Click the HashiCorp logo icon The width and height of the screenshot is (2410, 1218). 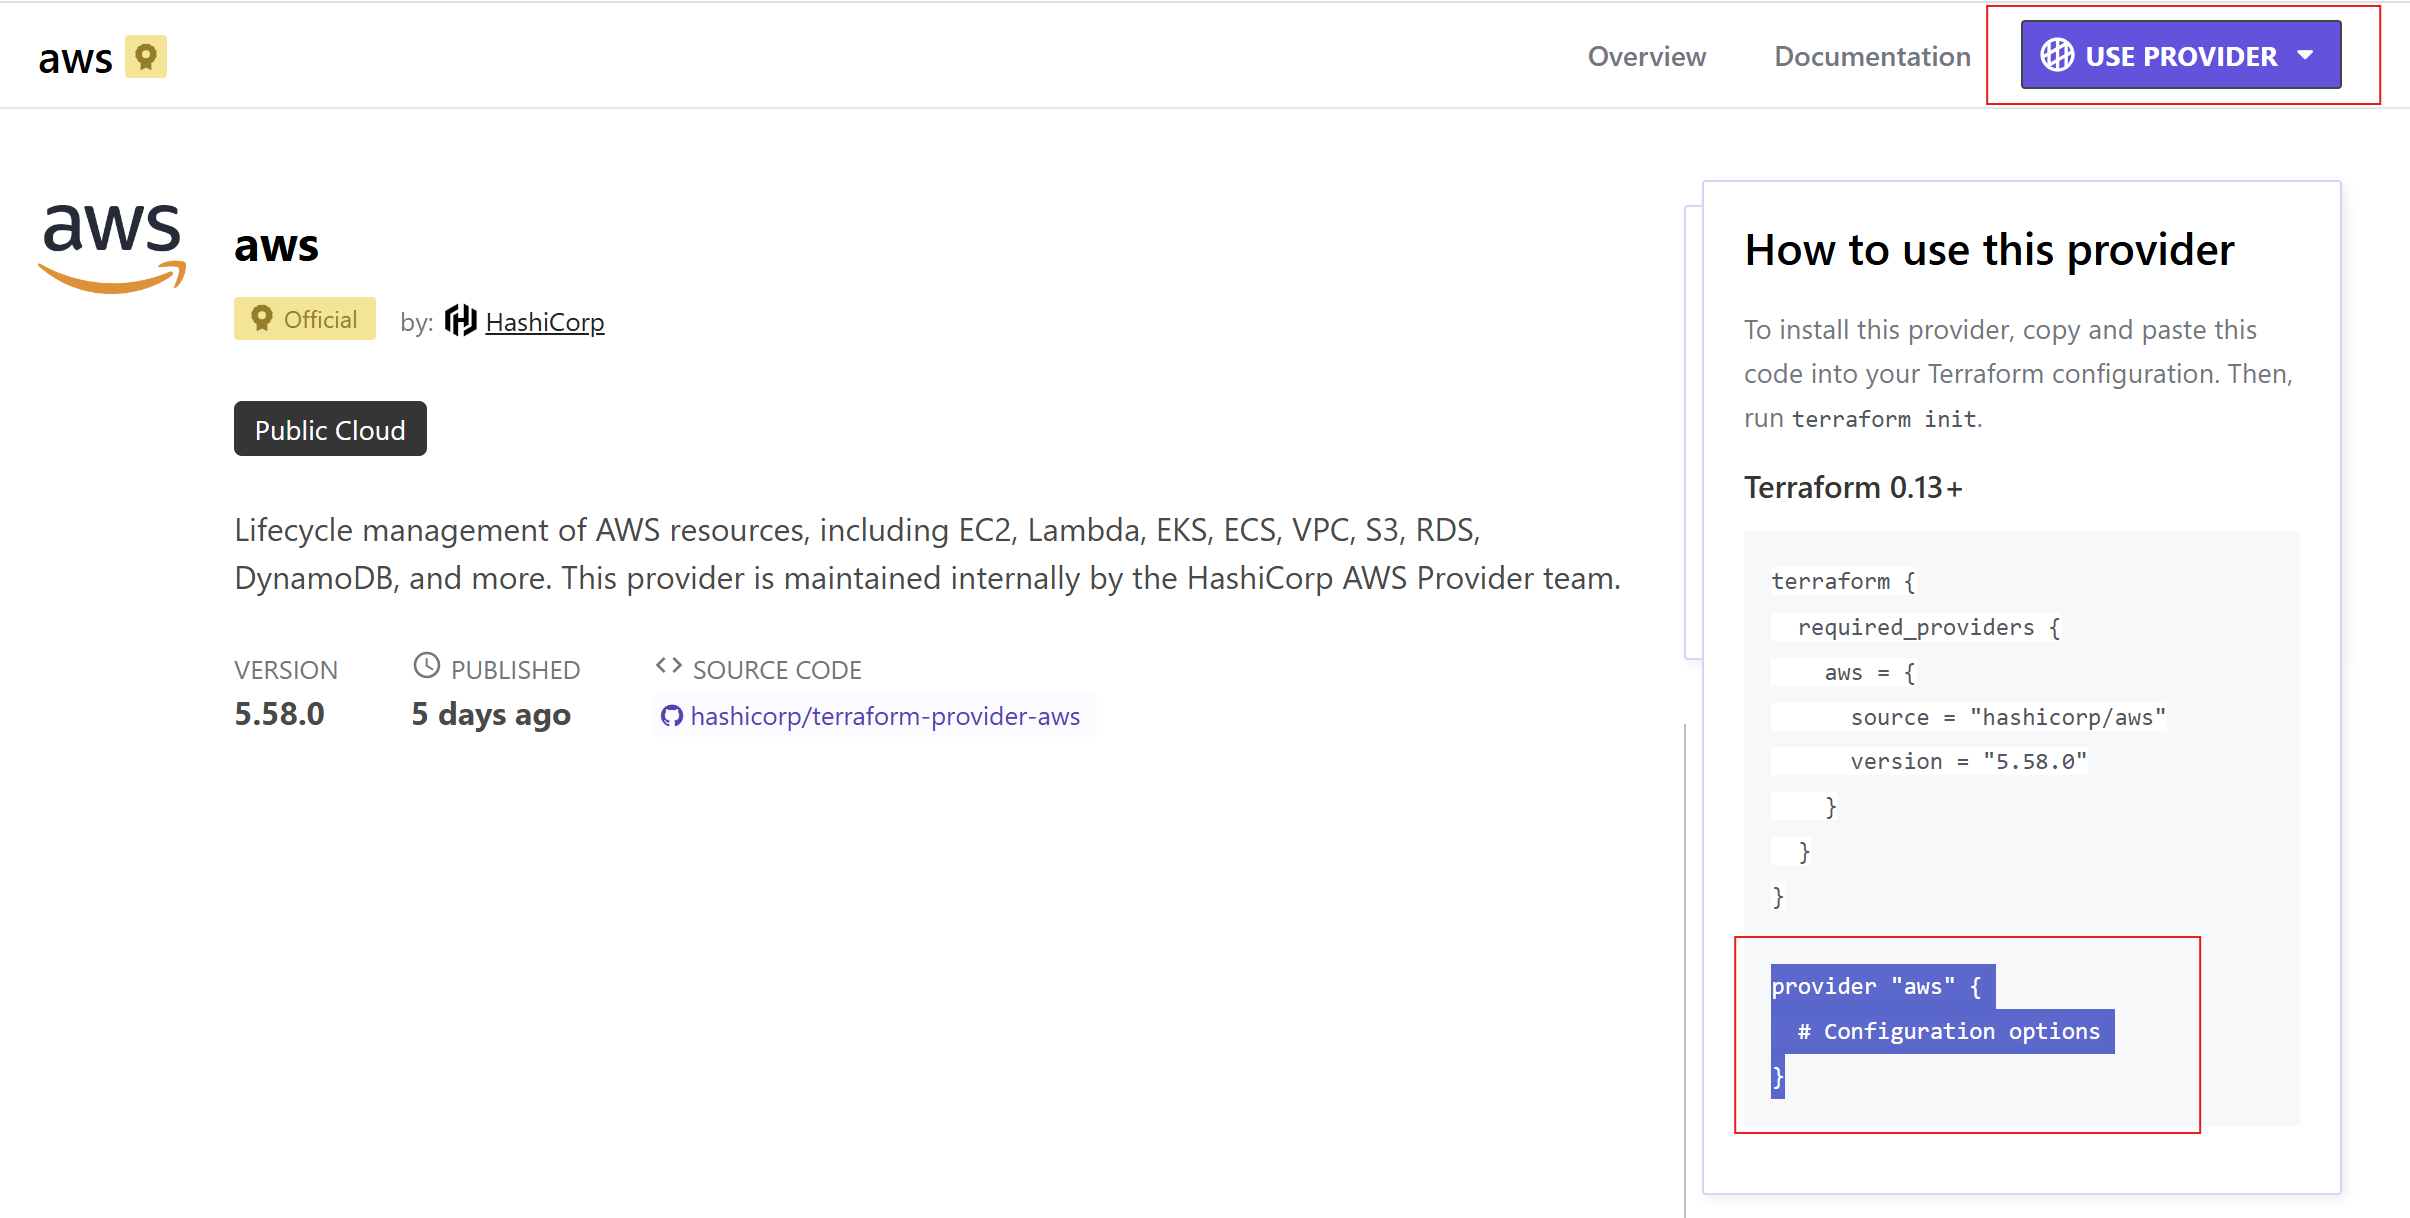click(460, 321)
